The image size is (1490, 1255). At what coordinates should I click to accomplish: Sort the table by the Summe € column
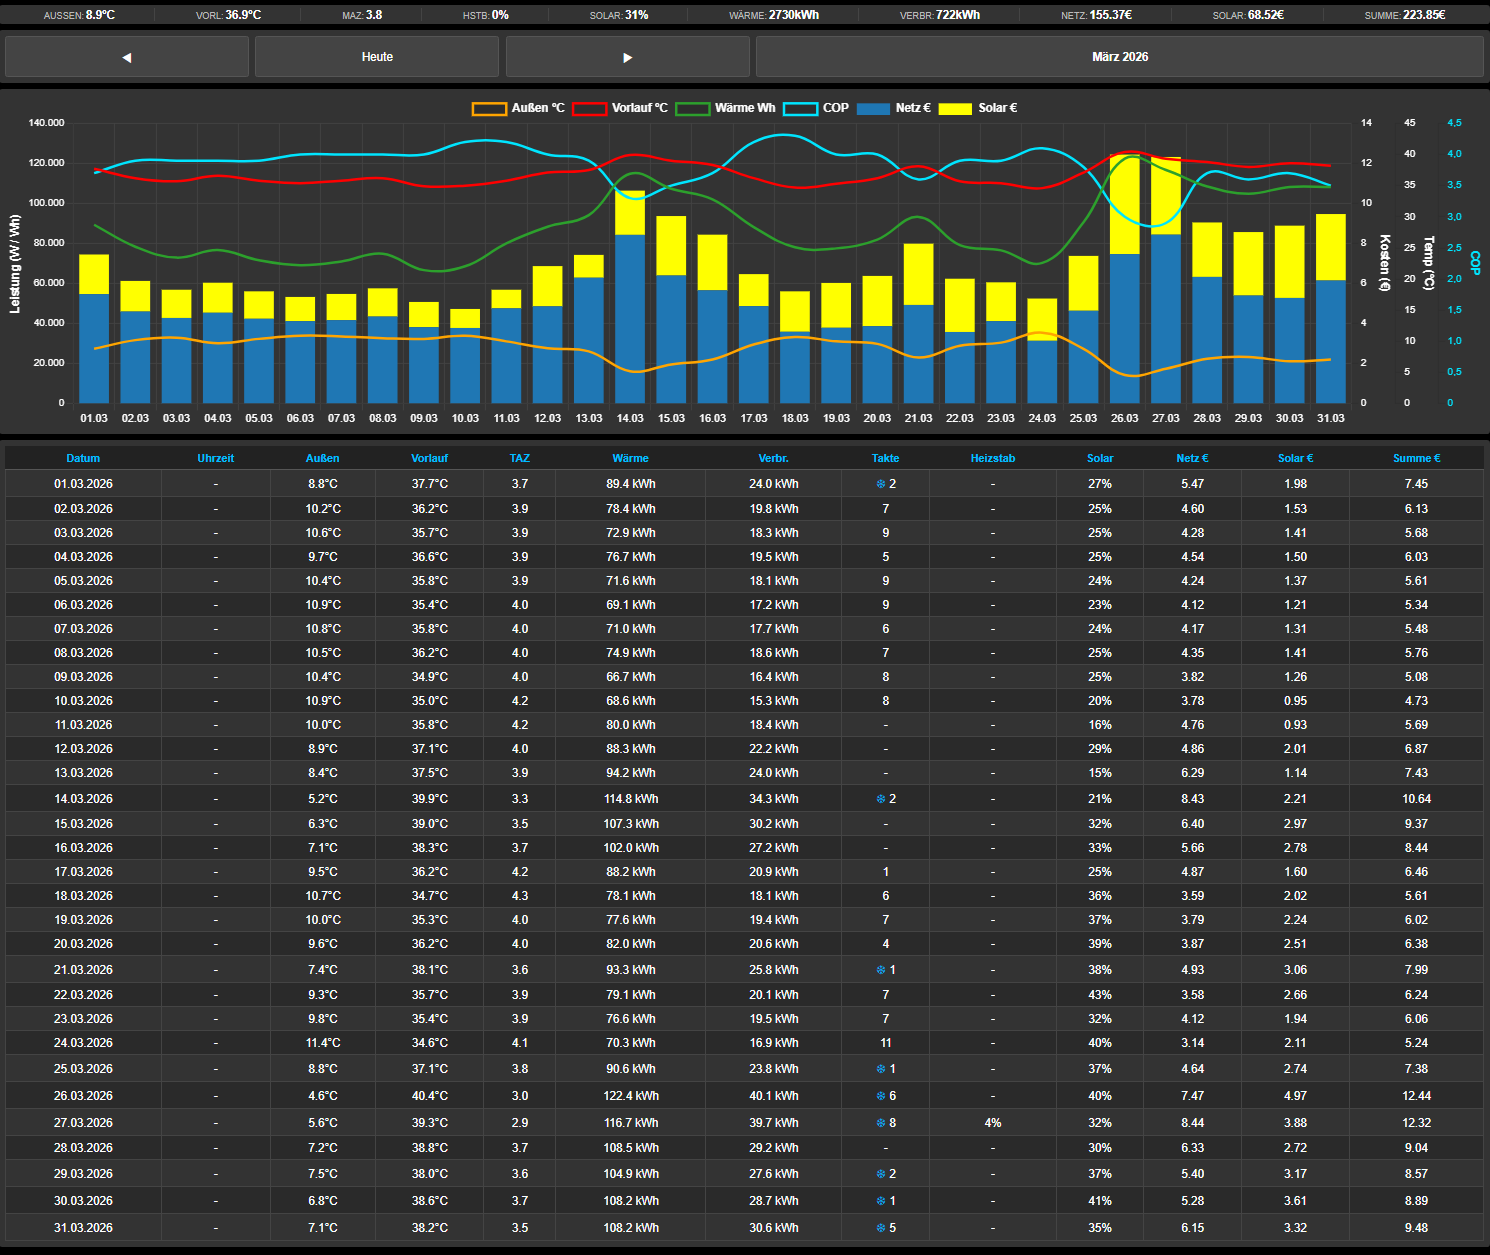click(x=1416, y=458)
